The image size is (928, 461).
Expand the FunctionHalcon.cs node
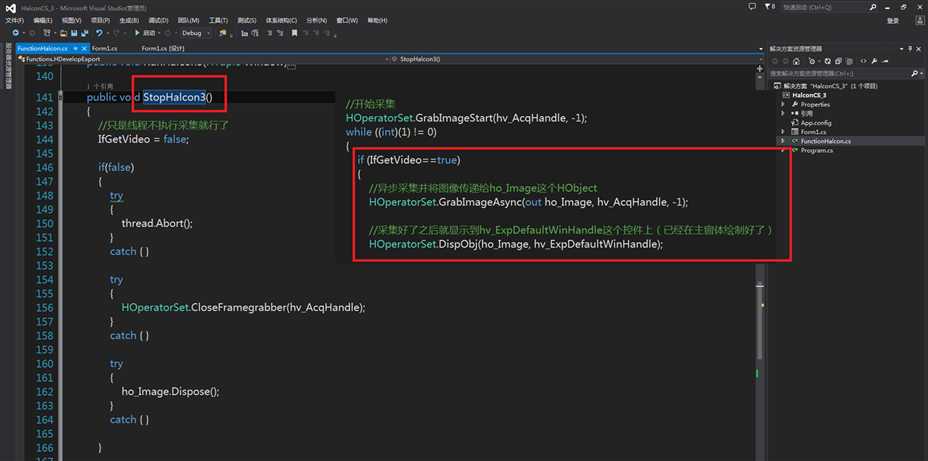click(784, 141)
